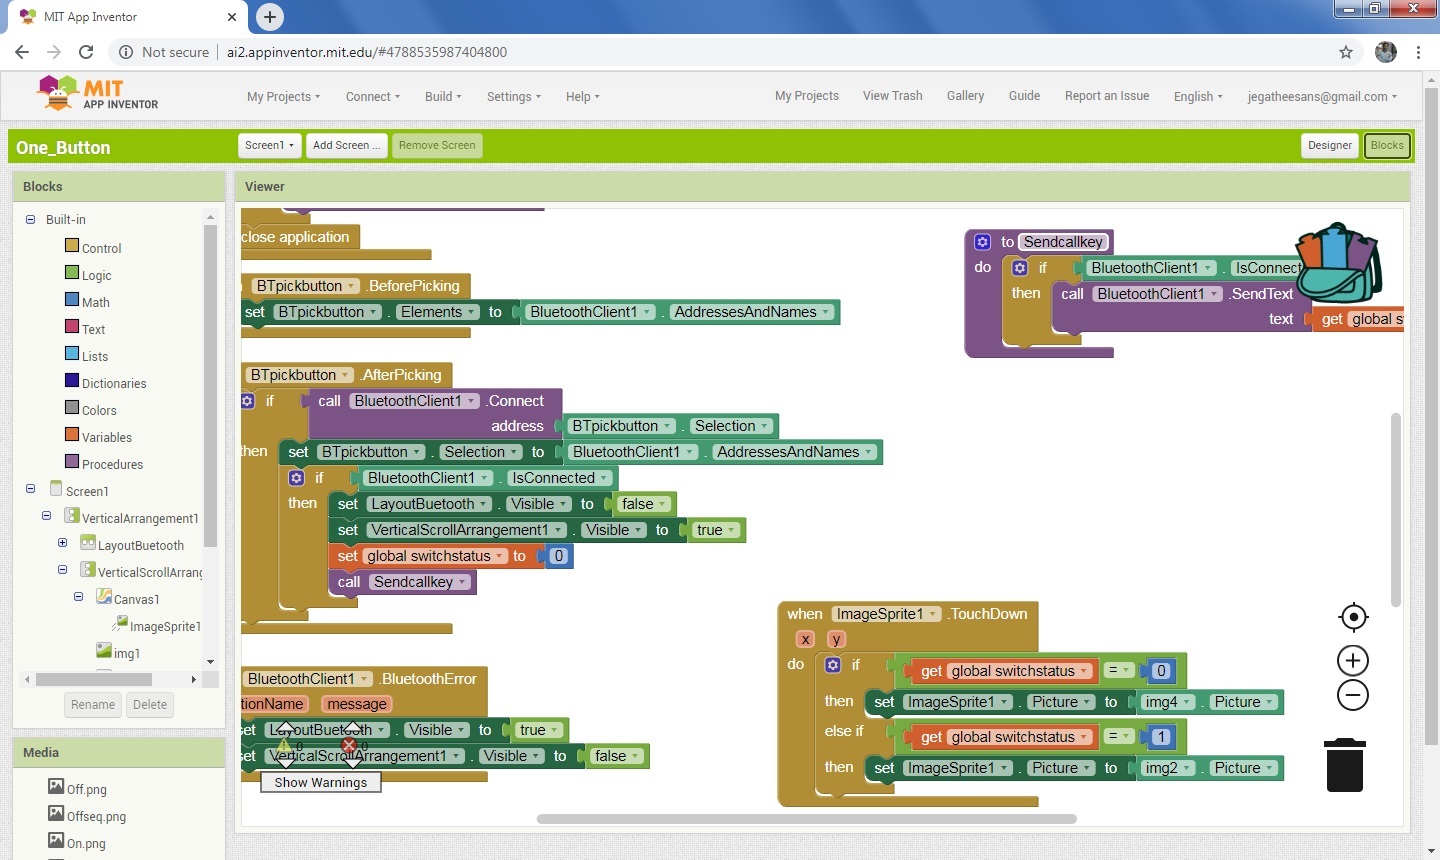Open the Build menu

[441, 96]
